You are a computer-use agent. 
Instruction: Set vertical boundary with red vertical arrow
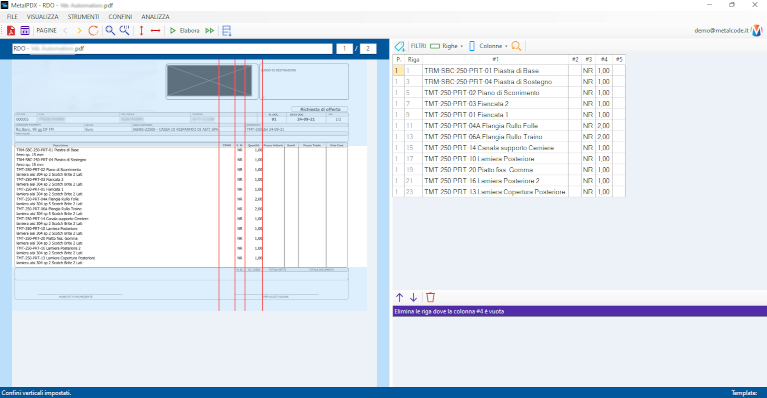click(x=141, y=31)
